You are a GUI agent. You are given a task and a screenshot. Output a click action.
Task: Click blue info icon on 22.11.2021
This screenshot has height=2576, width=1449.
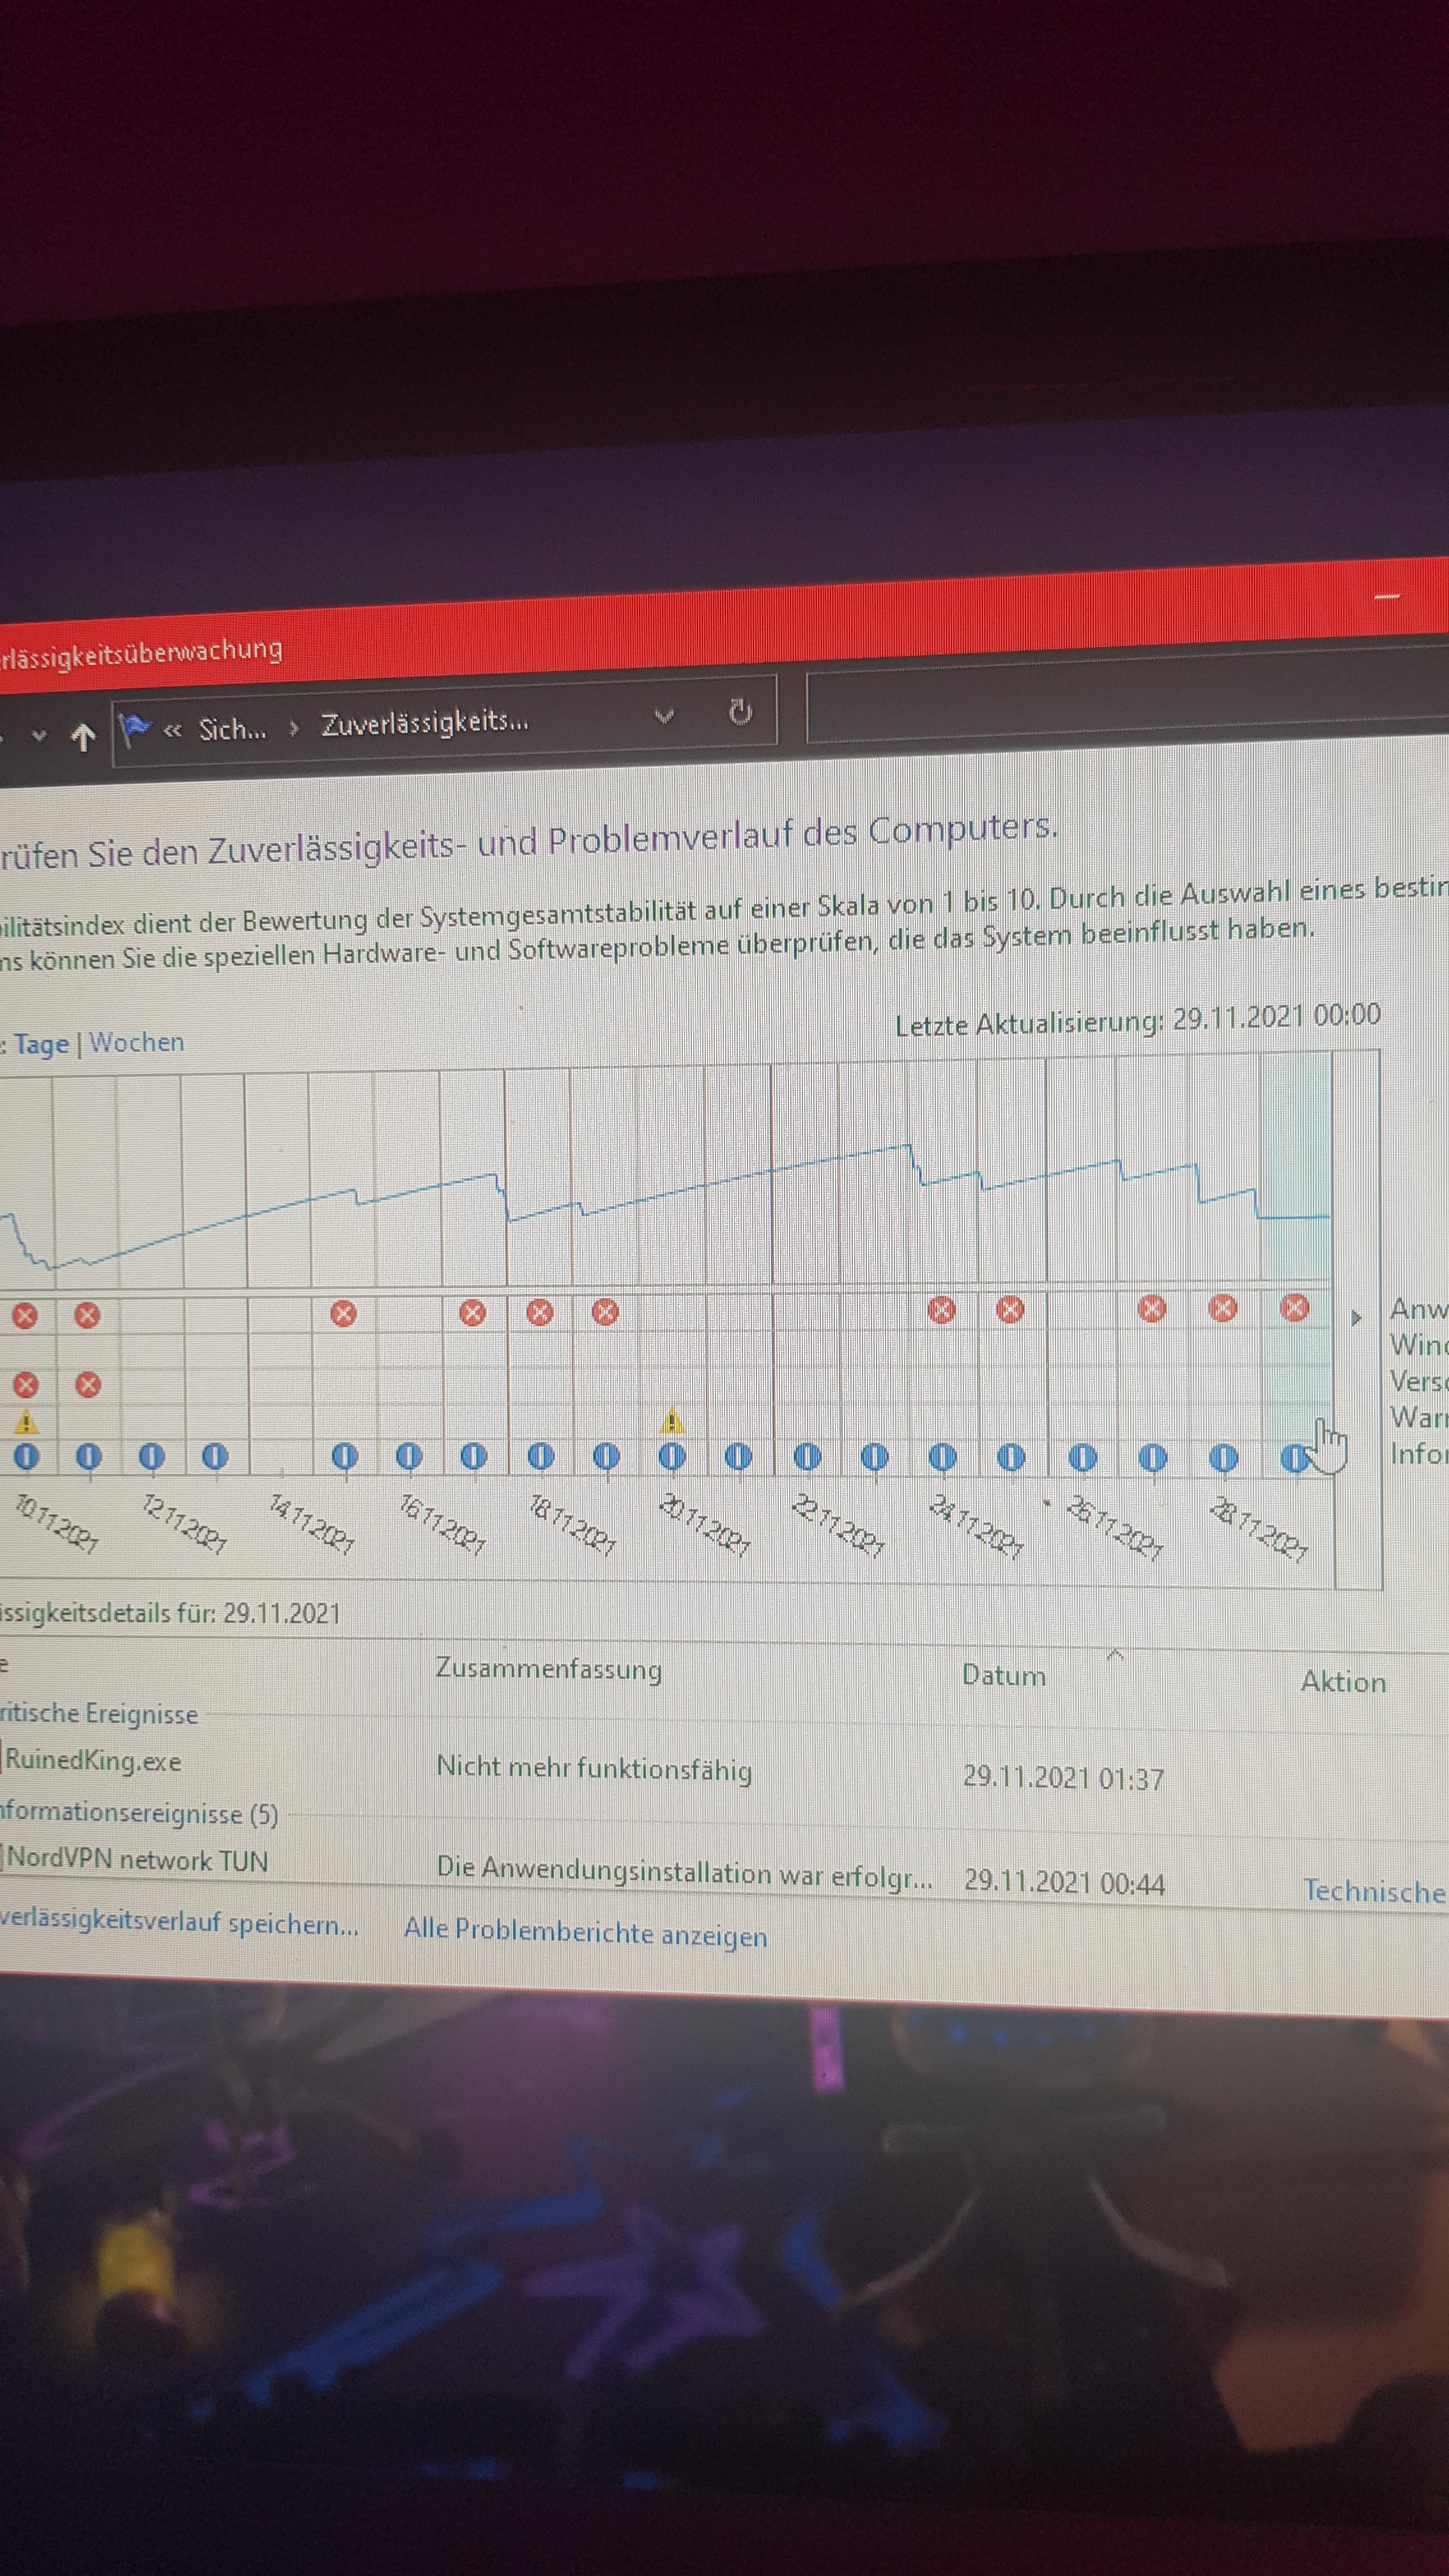click(x=807, y=1457)
